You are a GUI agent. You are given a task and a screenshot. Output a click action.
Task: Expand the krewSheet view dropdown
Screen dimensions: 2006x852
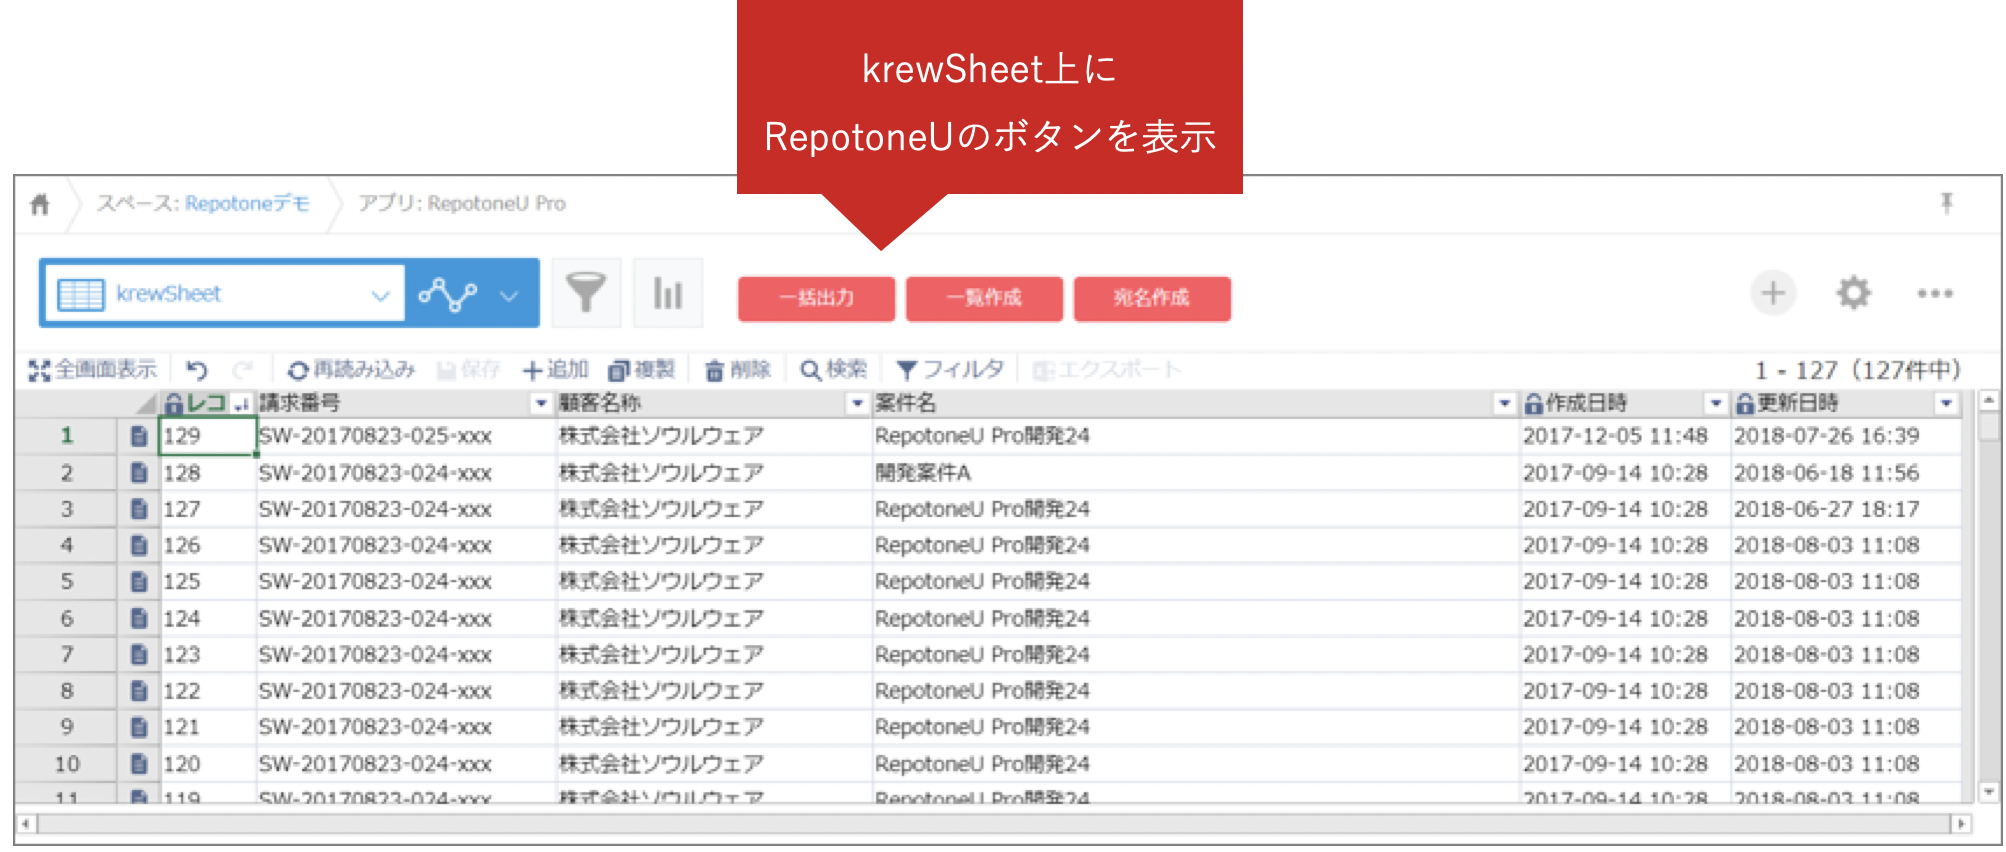point(380,295)
